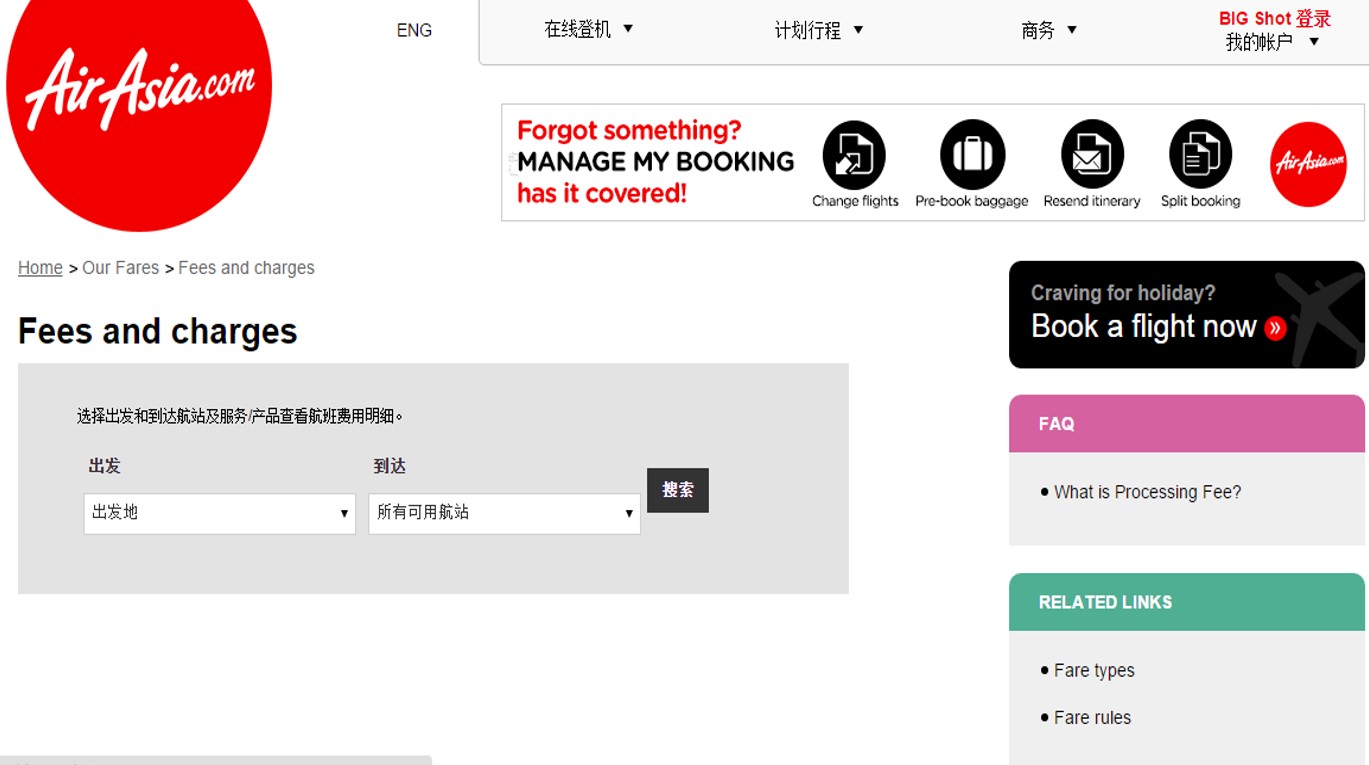The width and height of the screenshot is (1369, 765).
Task: Open the 出发地 departure dropdown
Action: [x=220, y=513]
